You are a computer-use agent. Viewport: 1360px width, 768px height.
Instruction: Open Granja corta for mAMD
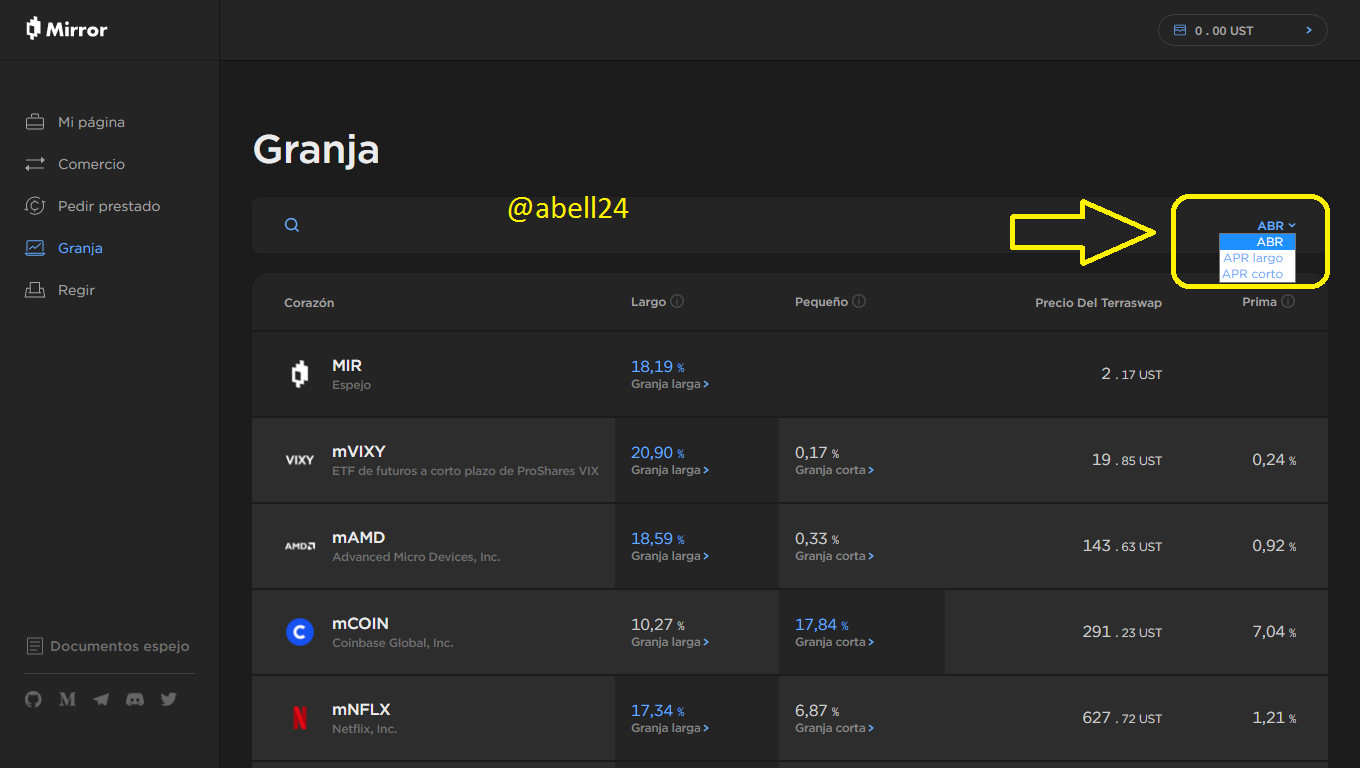coord(834,556)
